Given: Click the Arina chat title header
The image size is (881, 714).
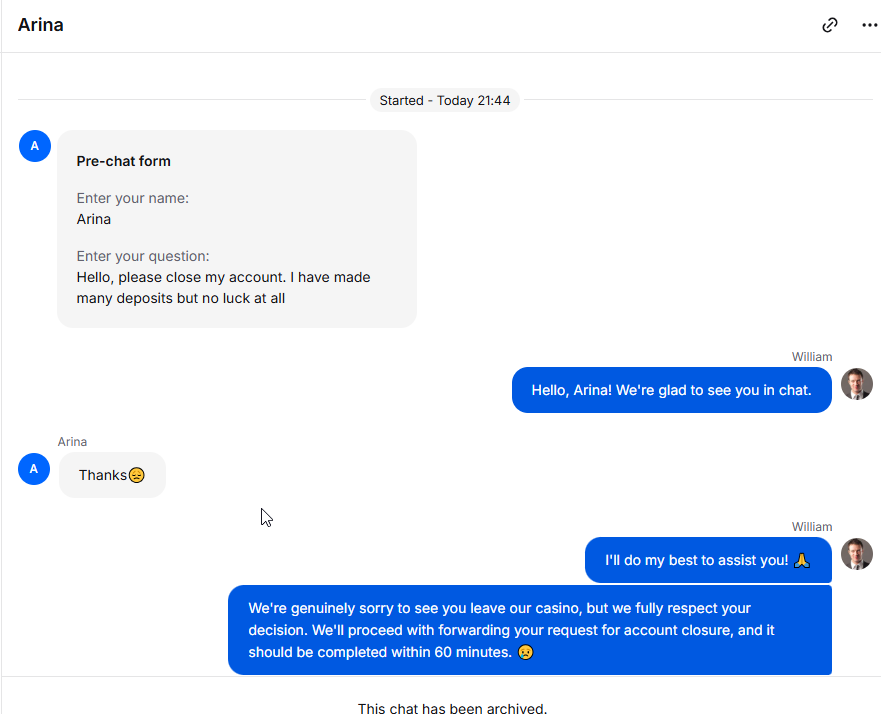Looking at the screenshot, I should (40, 25).
